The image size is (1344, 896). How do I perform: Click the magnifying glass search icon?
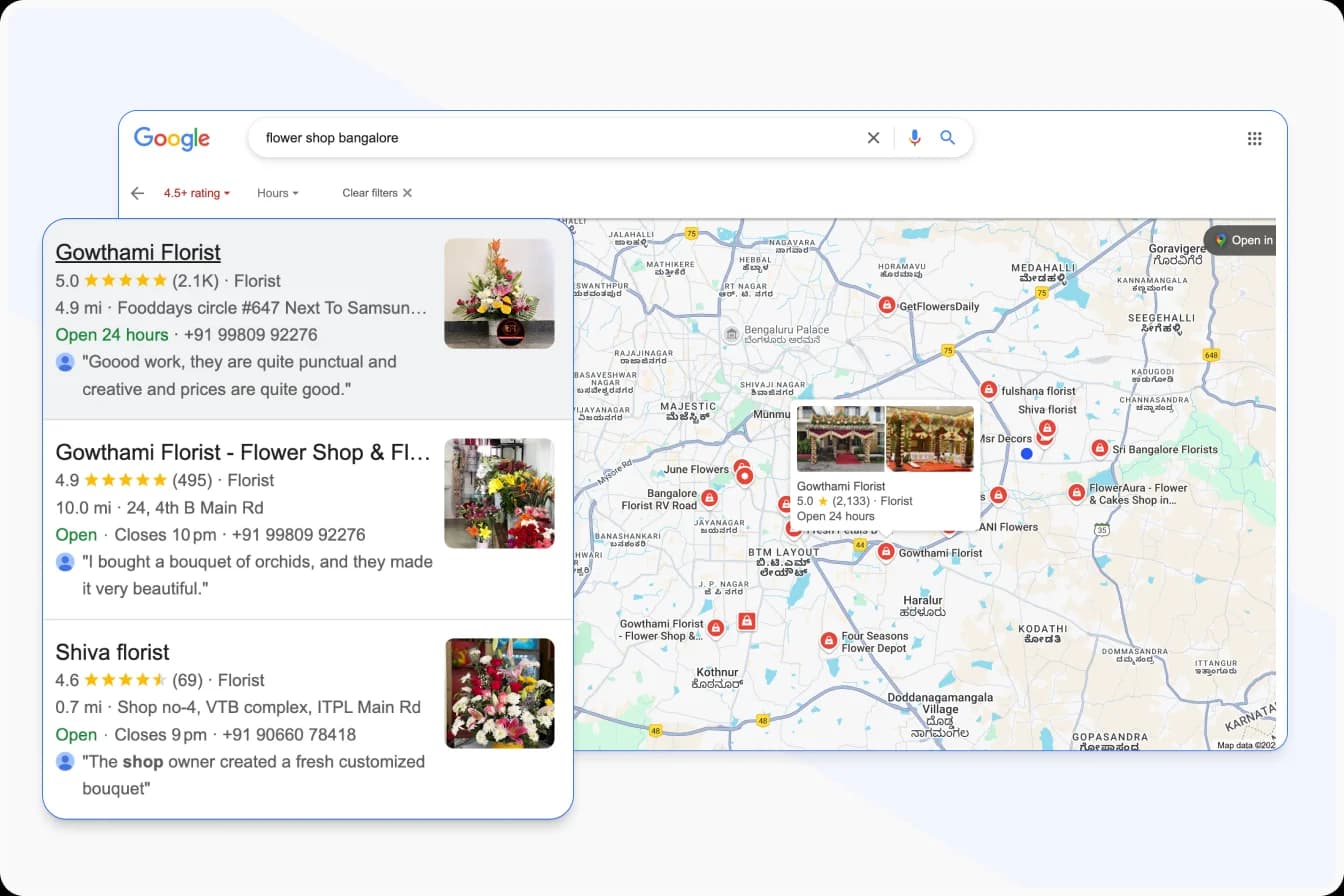[x=948, y=138]
